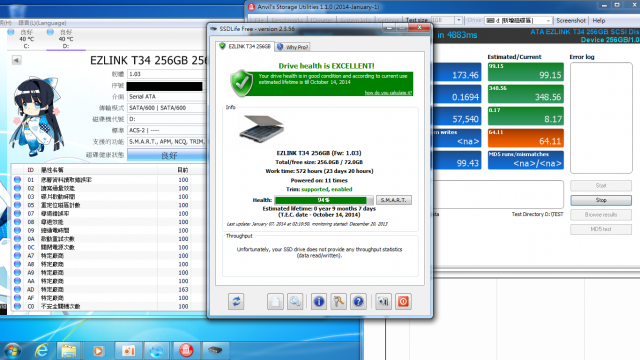The width and height of the screenshot is (640, 360).
Task: Open the Settings menu in Anvil
Action: point(388,20)
